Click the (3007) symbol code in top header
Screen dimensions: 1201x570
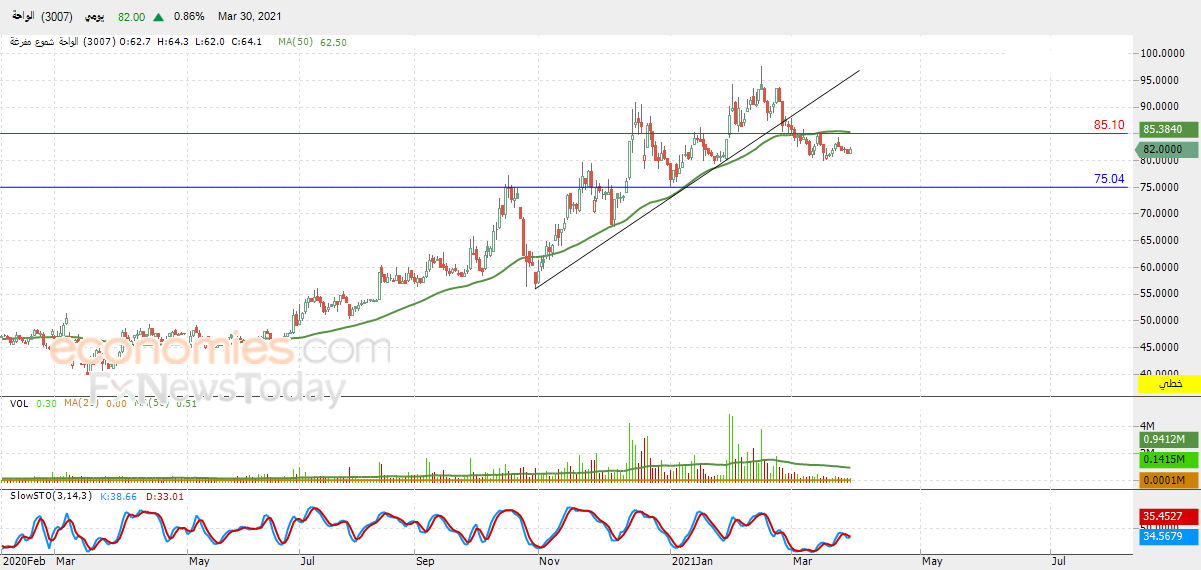pos(57,17)
